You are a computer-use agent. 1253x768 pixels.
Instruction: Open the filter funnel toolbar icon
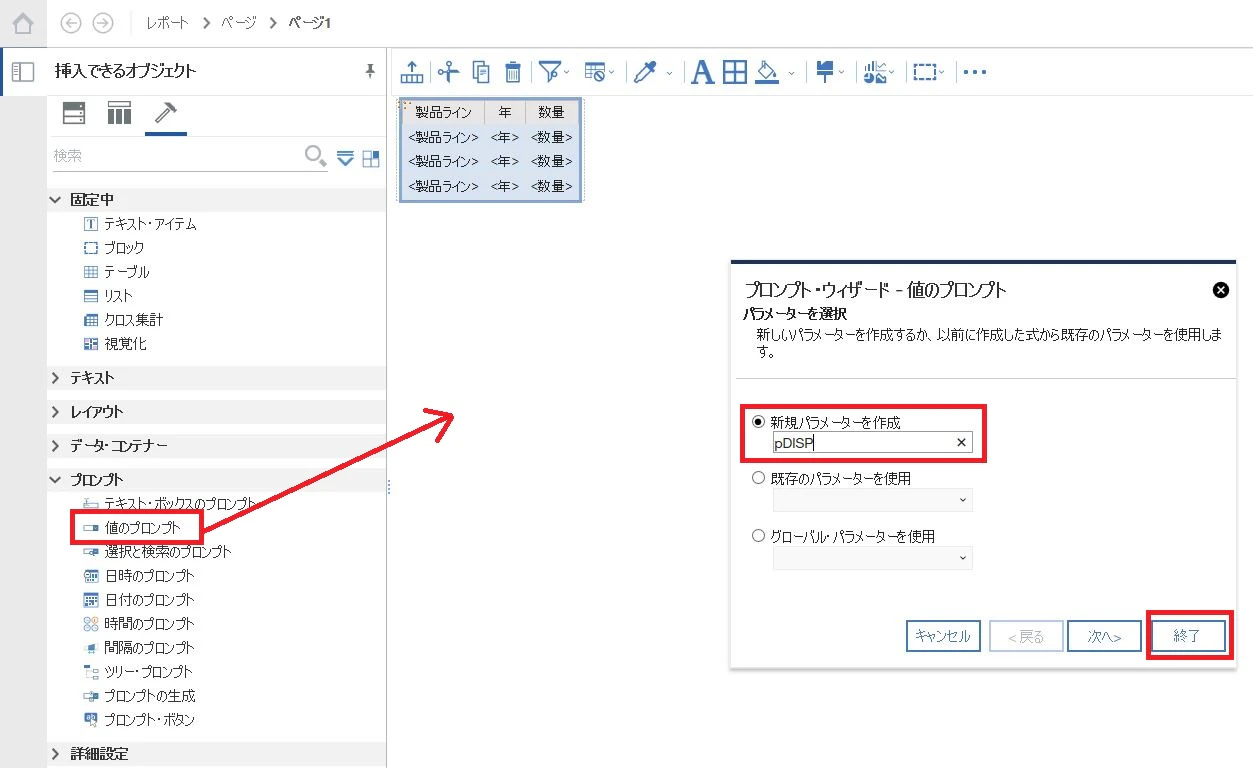click(x=549, y=72)
